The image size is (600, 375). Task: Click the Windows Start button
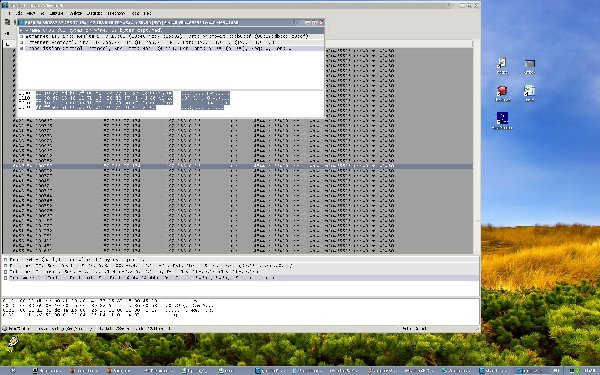(x=13, y=370)
